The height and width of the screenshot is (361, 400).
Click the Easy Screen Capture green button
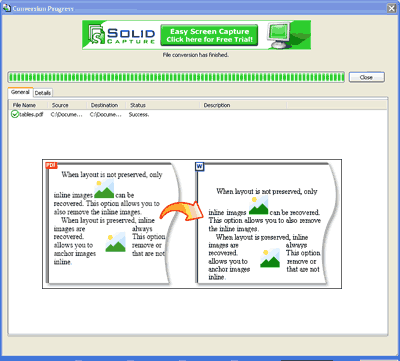click(209, 35)
